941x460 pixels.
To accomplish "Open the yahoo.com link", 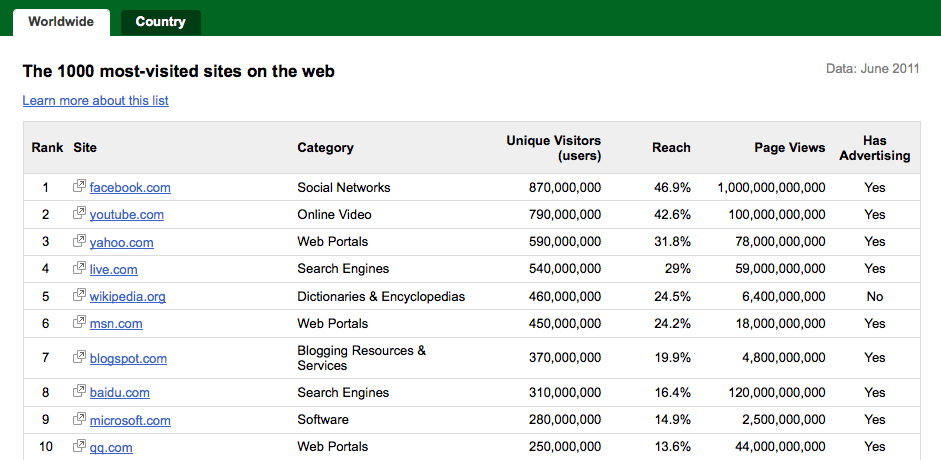I will (122, 242).
